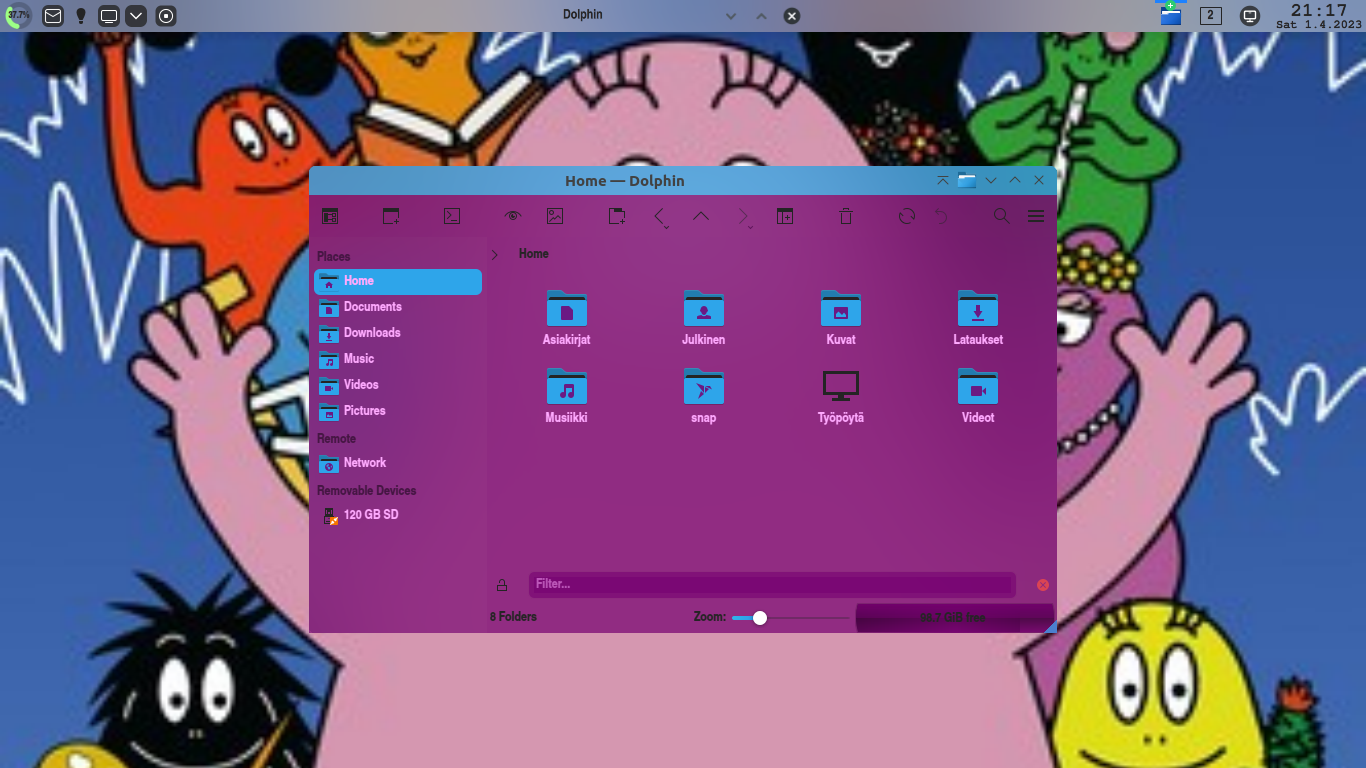Image resolution: width=1366 pixels, height=768 pixels.
Task: Select the Asiakirjat folder
Action: [x=567, y=318]
